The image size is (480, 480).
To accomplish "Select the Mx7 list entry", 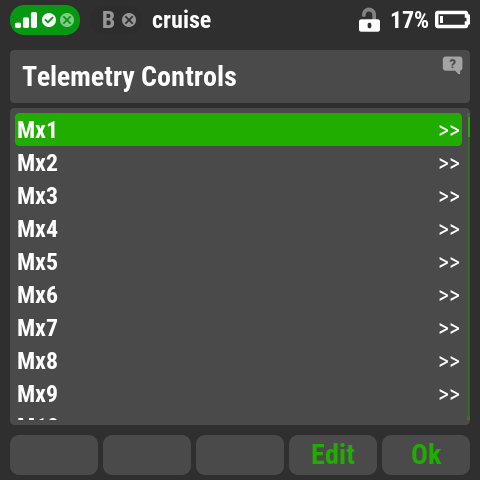I will 238,328.
